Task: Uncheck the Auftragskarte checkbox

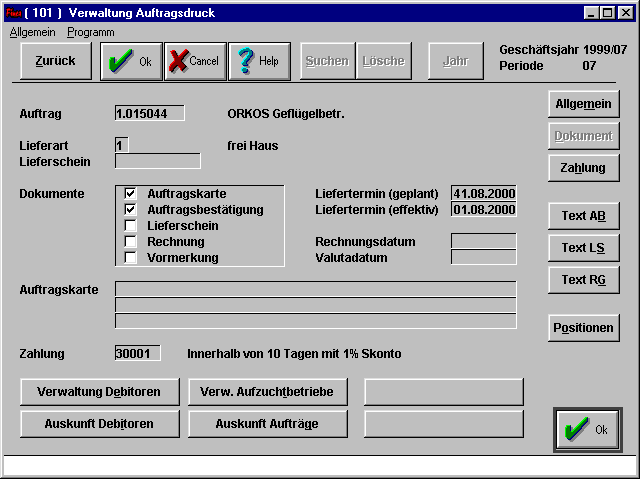Action: [x=130, y=194]
